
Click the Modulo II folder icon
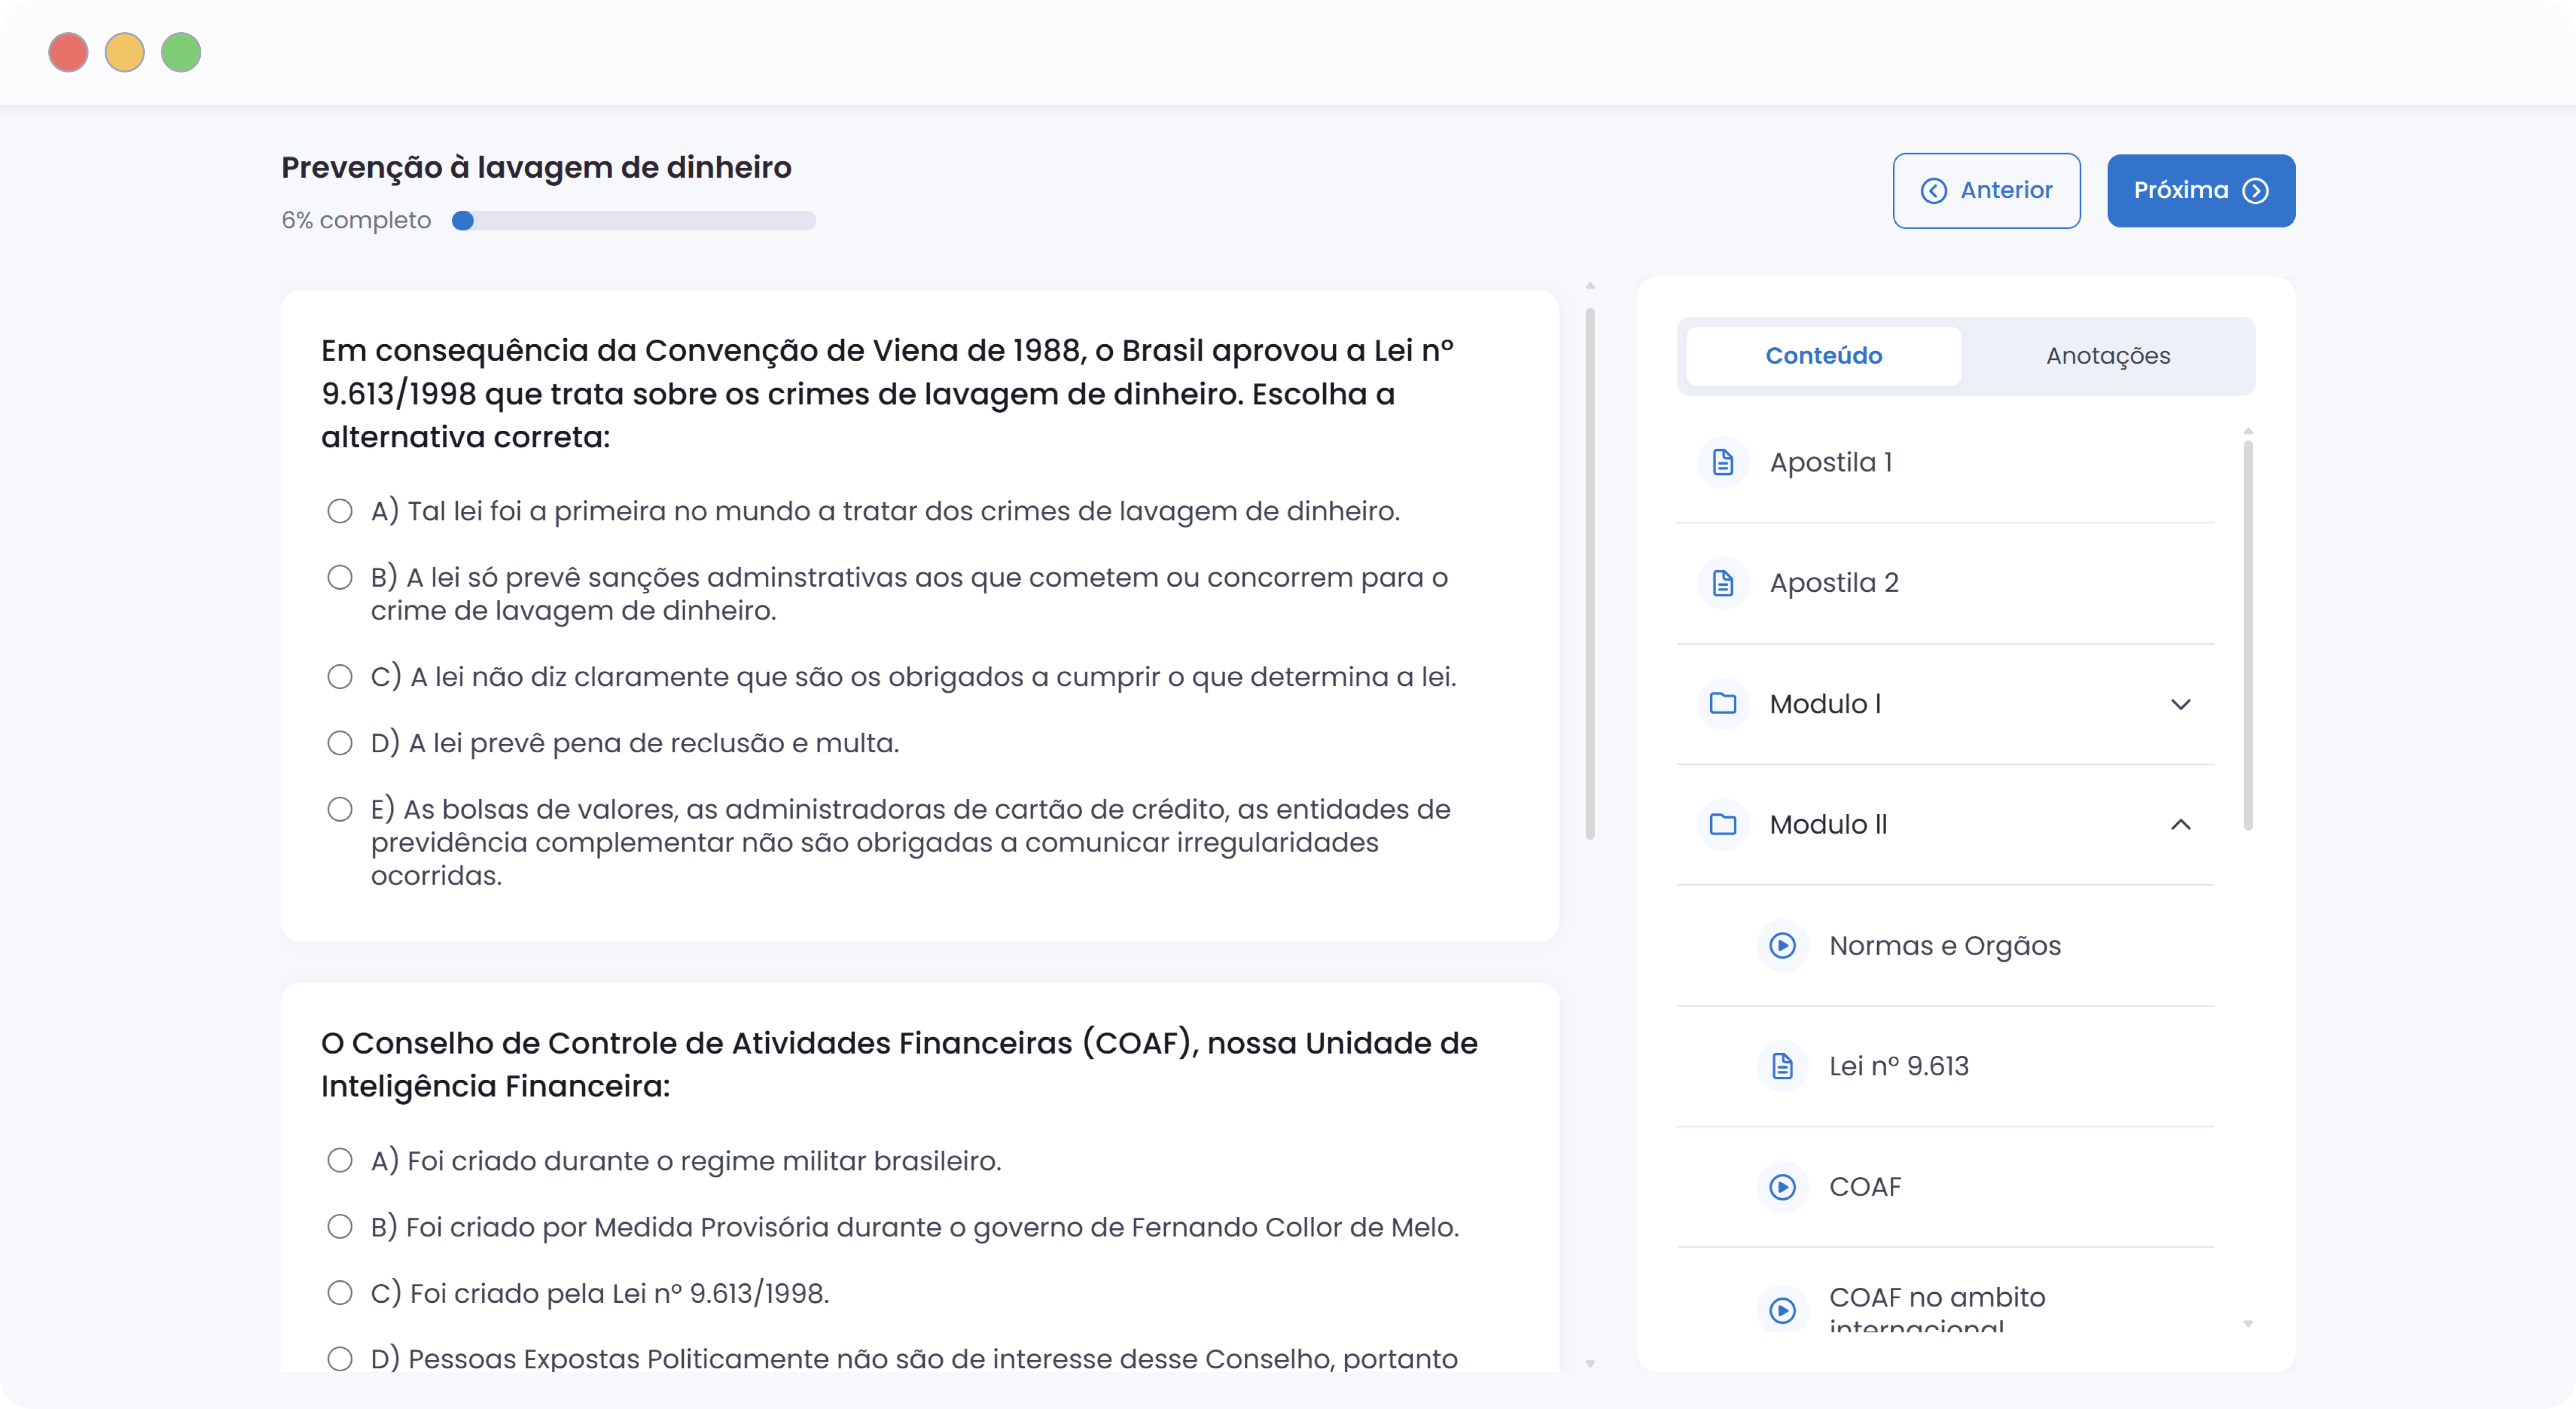tap(1722, 824)
